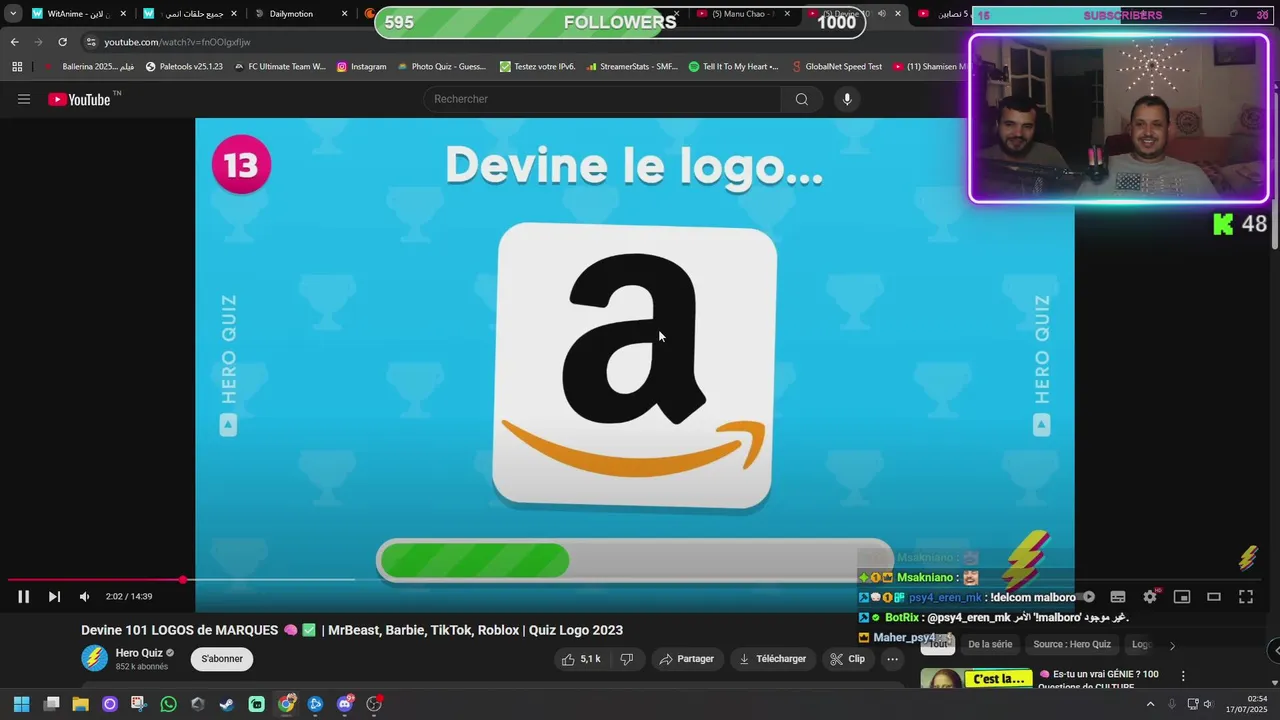Open more actions three-dot menu
This screenshot has height=720, width=1280.
coord(892,659)
